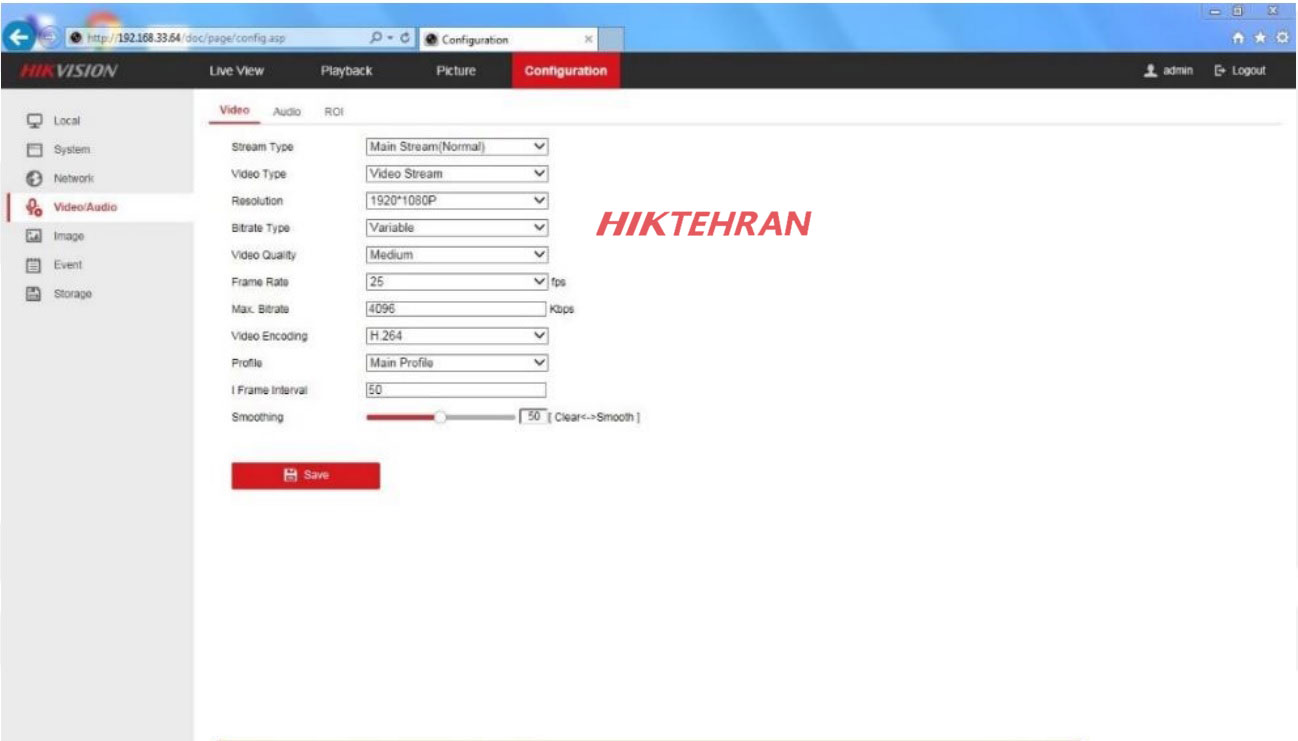Click the Network globe icon

point(34,178)
